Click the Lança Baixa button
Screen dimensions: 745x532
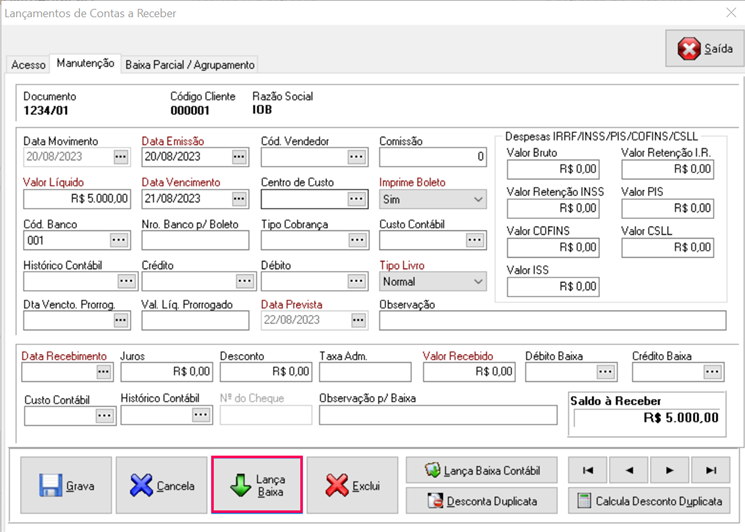(x=257, y=486)
